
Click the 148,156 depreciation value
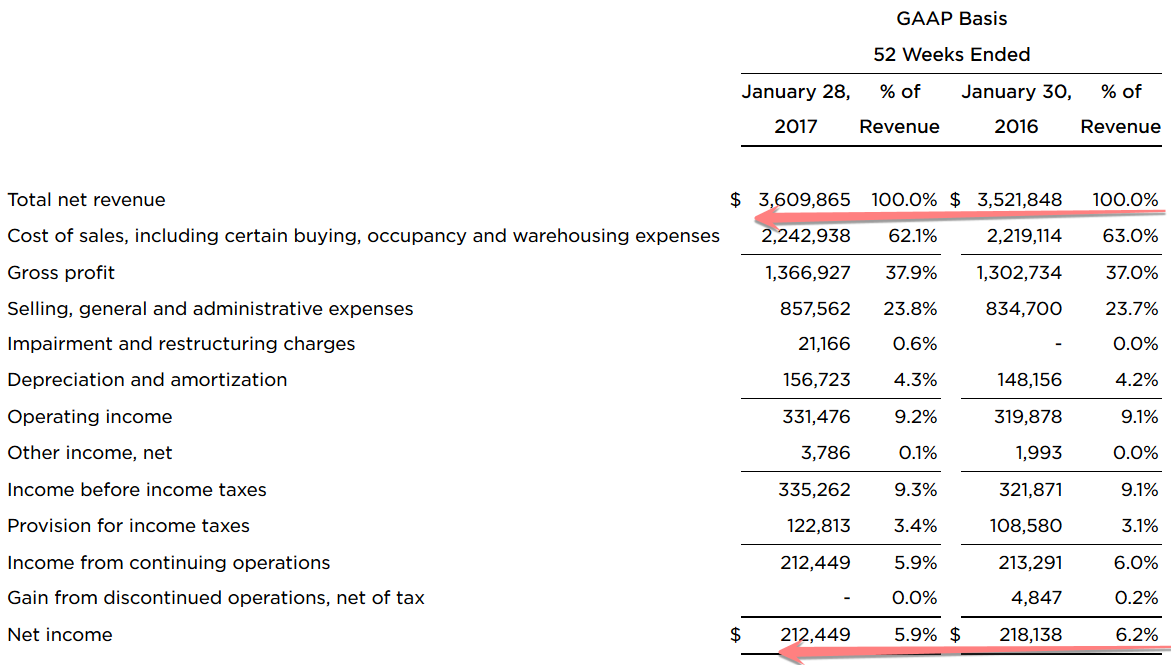pyautogui.click(x=1029, y=380)
